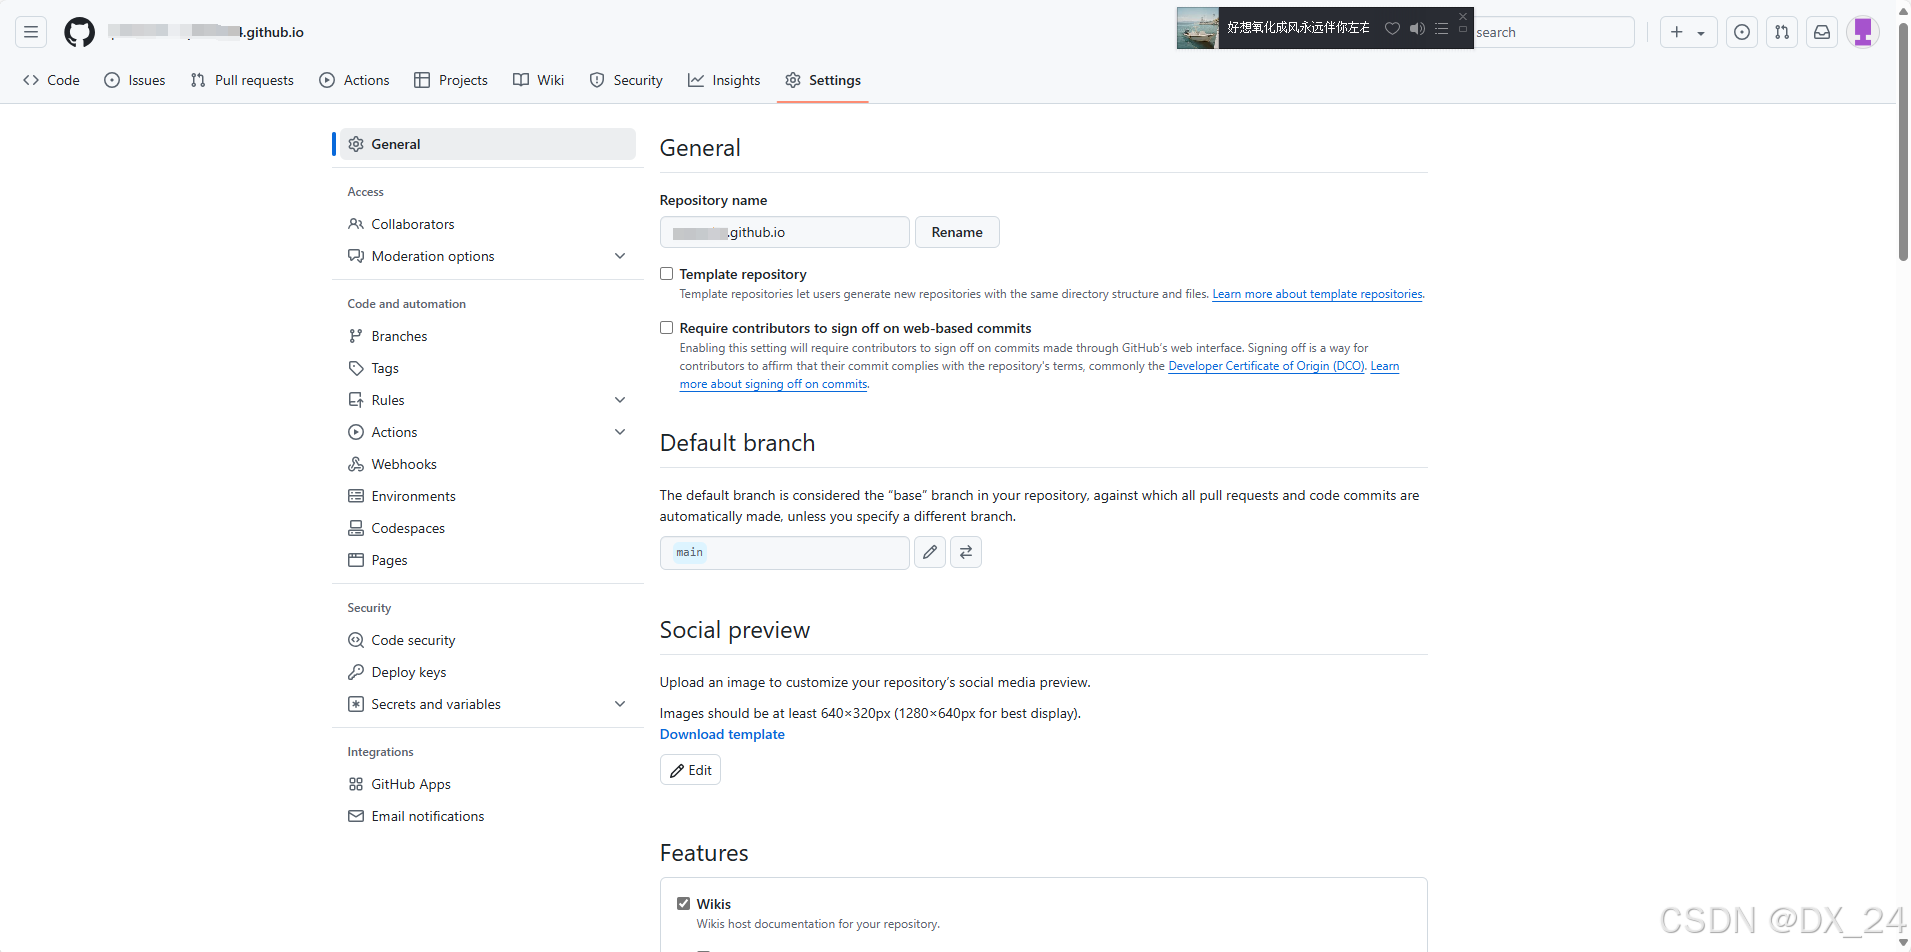Open the Wiki tab
1911x952 pixels.
tap(539, 80)
